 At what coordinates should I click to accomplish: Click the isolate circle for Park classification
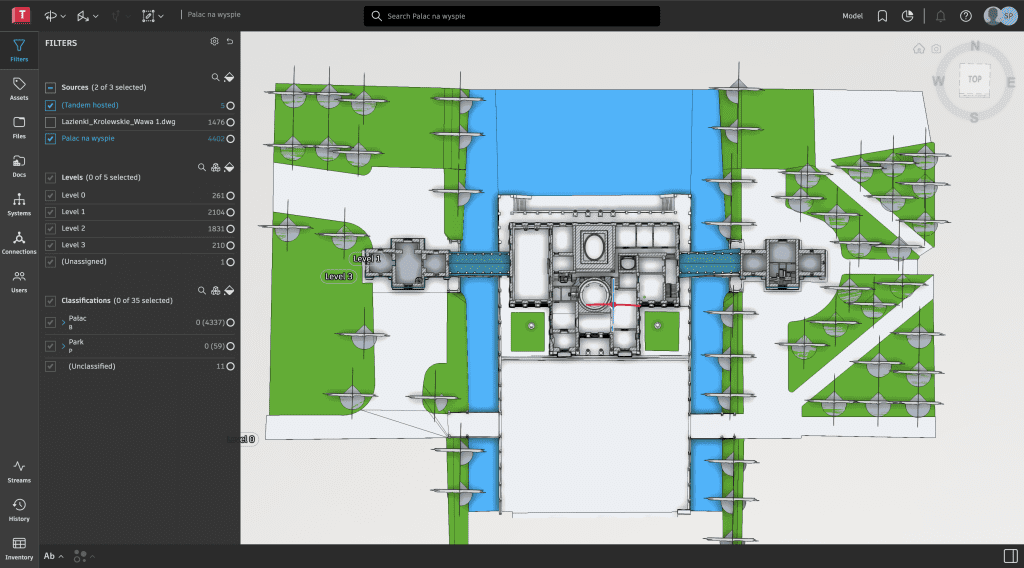click(x=231, y=346)
